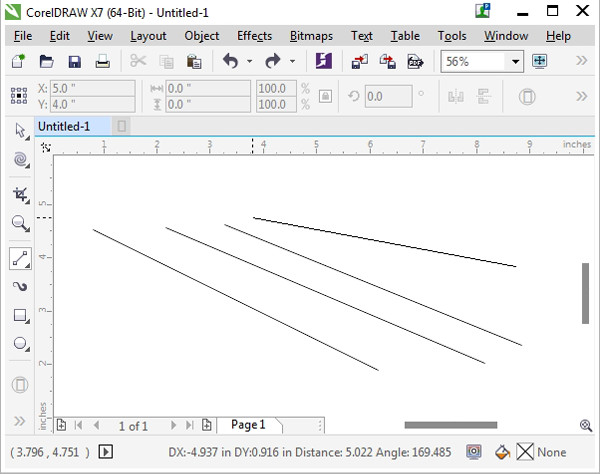
Task: Click the None outline swatch
Action: (525, 452)
